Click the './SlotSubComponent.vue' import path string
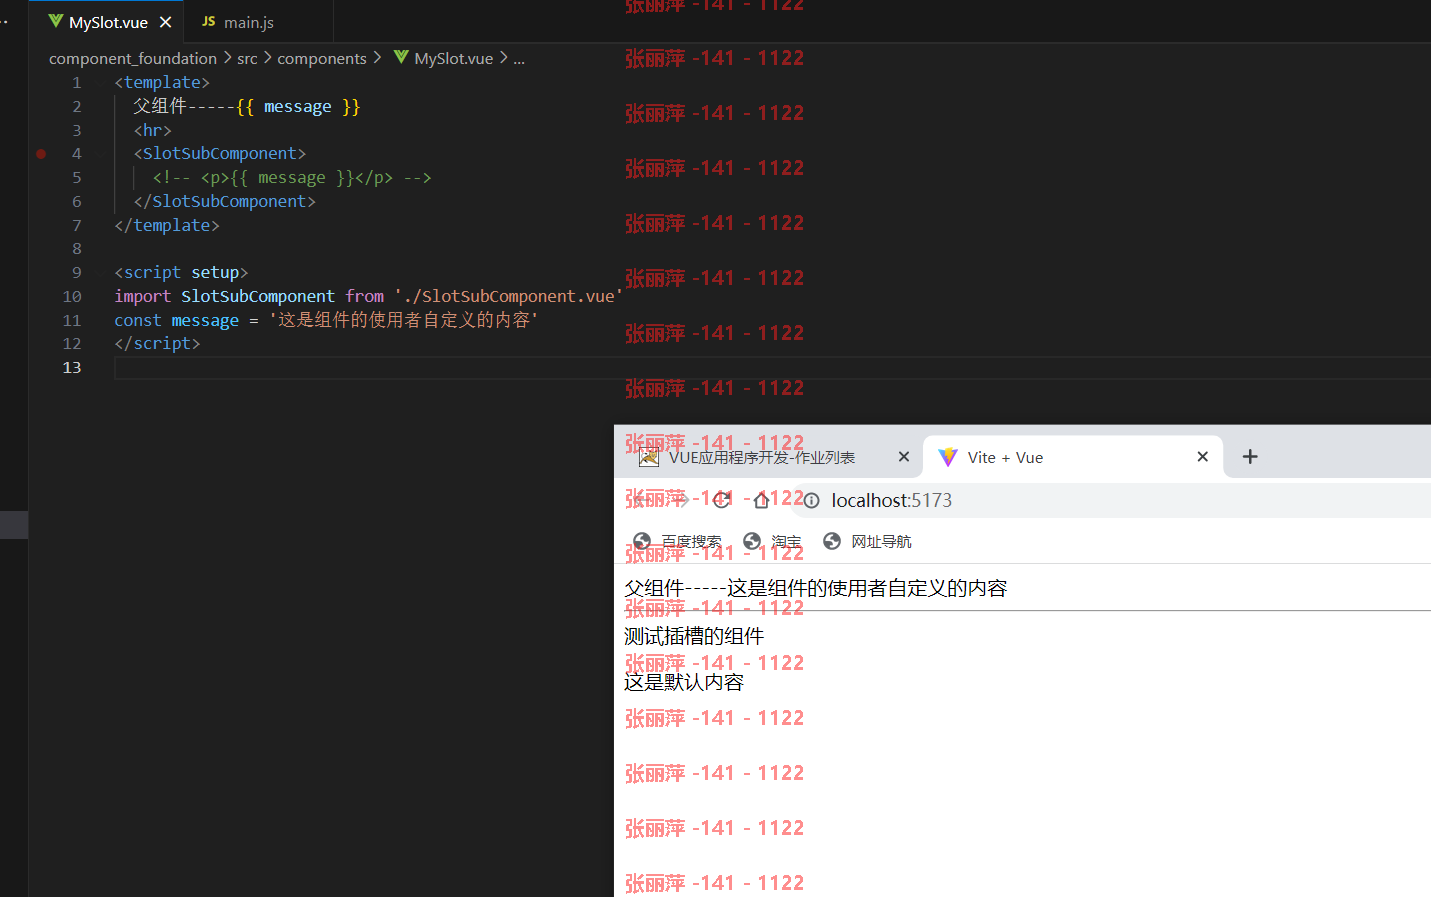The image size is (1431, 897). (x=508, y=296)
